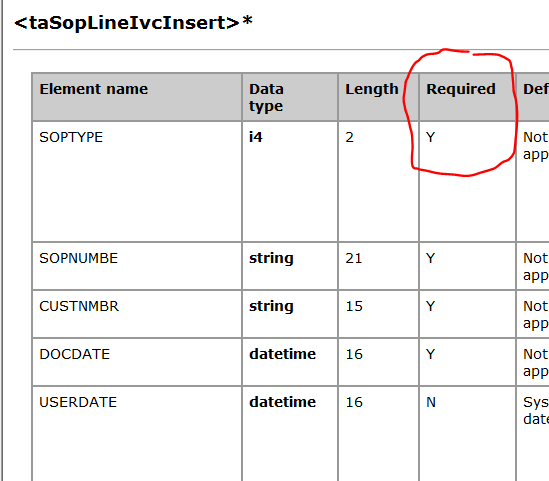The height and width of the screenshot is (481, 549).
Task: Click the datetime type in DOCDATE row
Action: [x=283, y=354]
